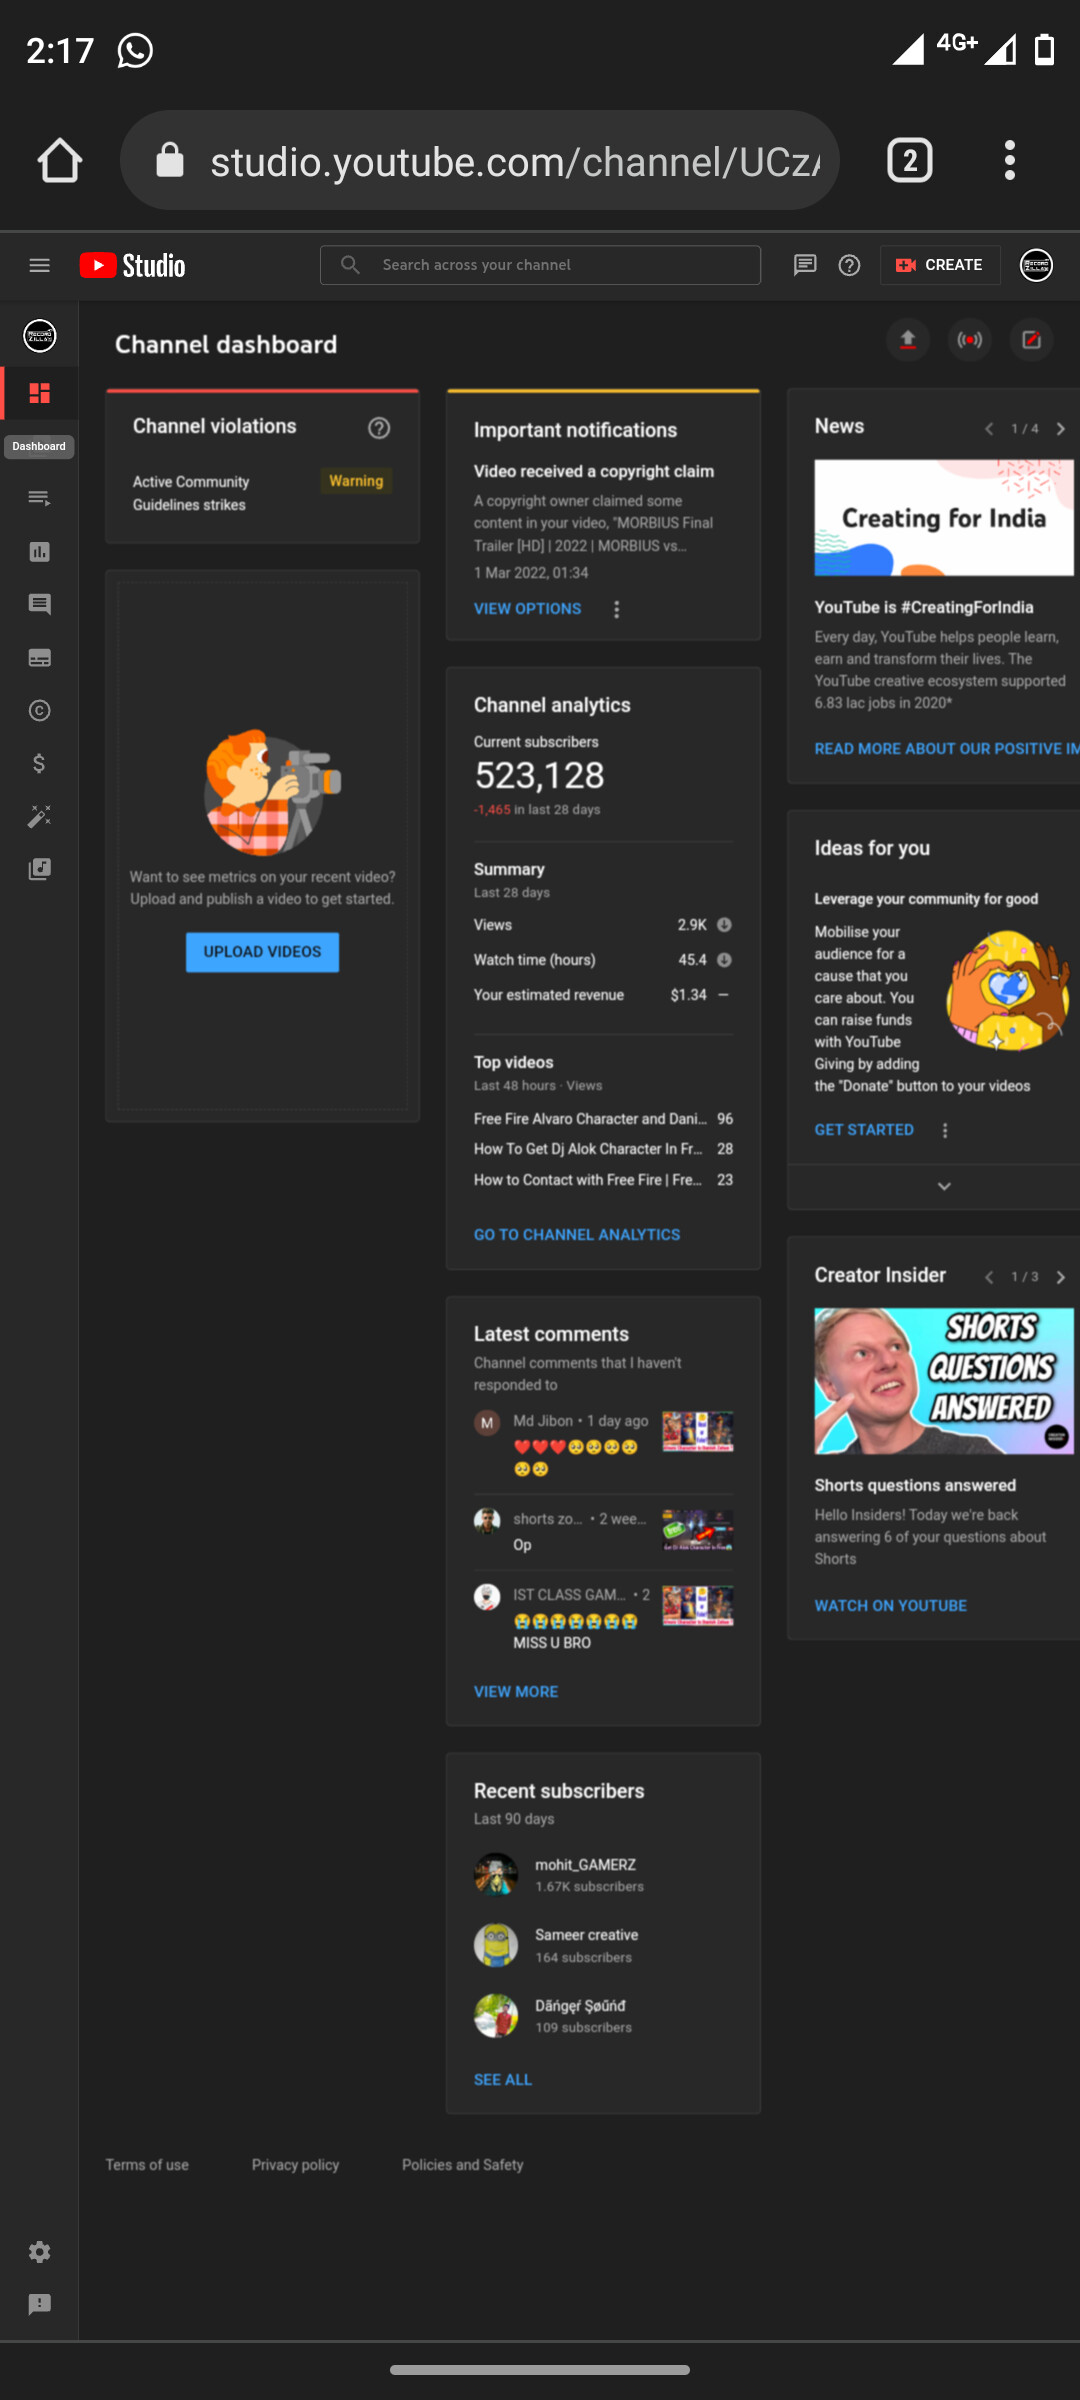Click the Video received a copyright claim notification

(x=594, y=472)
